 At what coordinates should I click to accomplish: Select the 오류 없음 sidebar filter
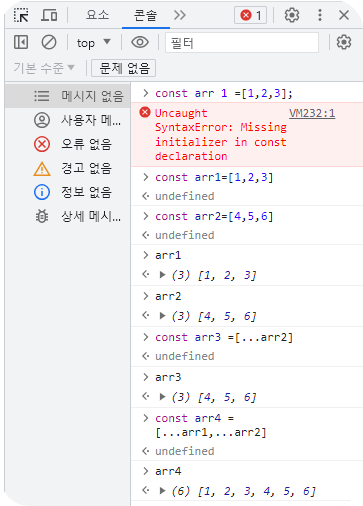tap(68, 144)
